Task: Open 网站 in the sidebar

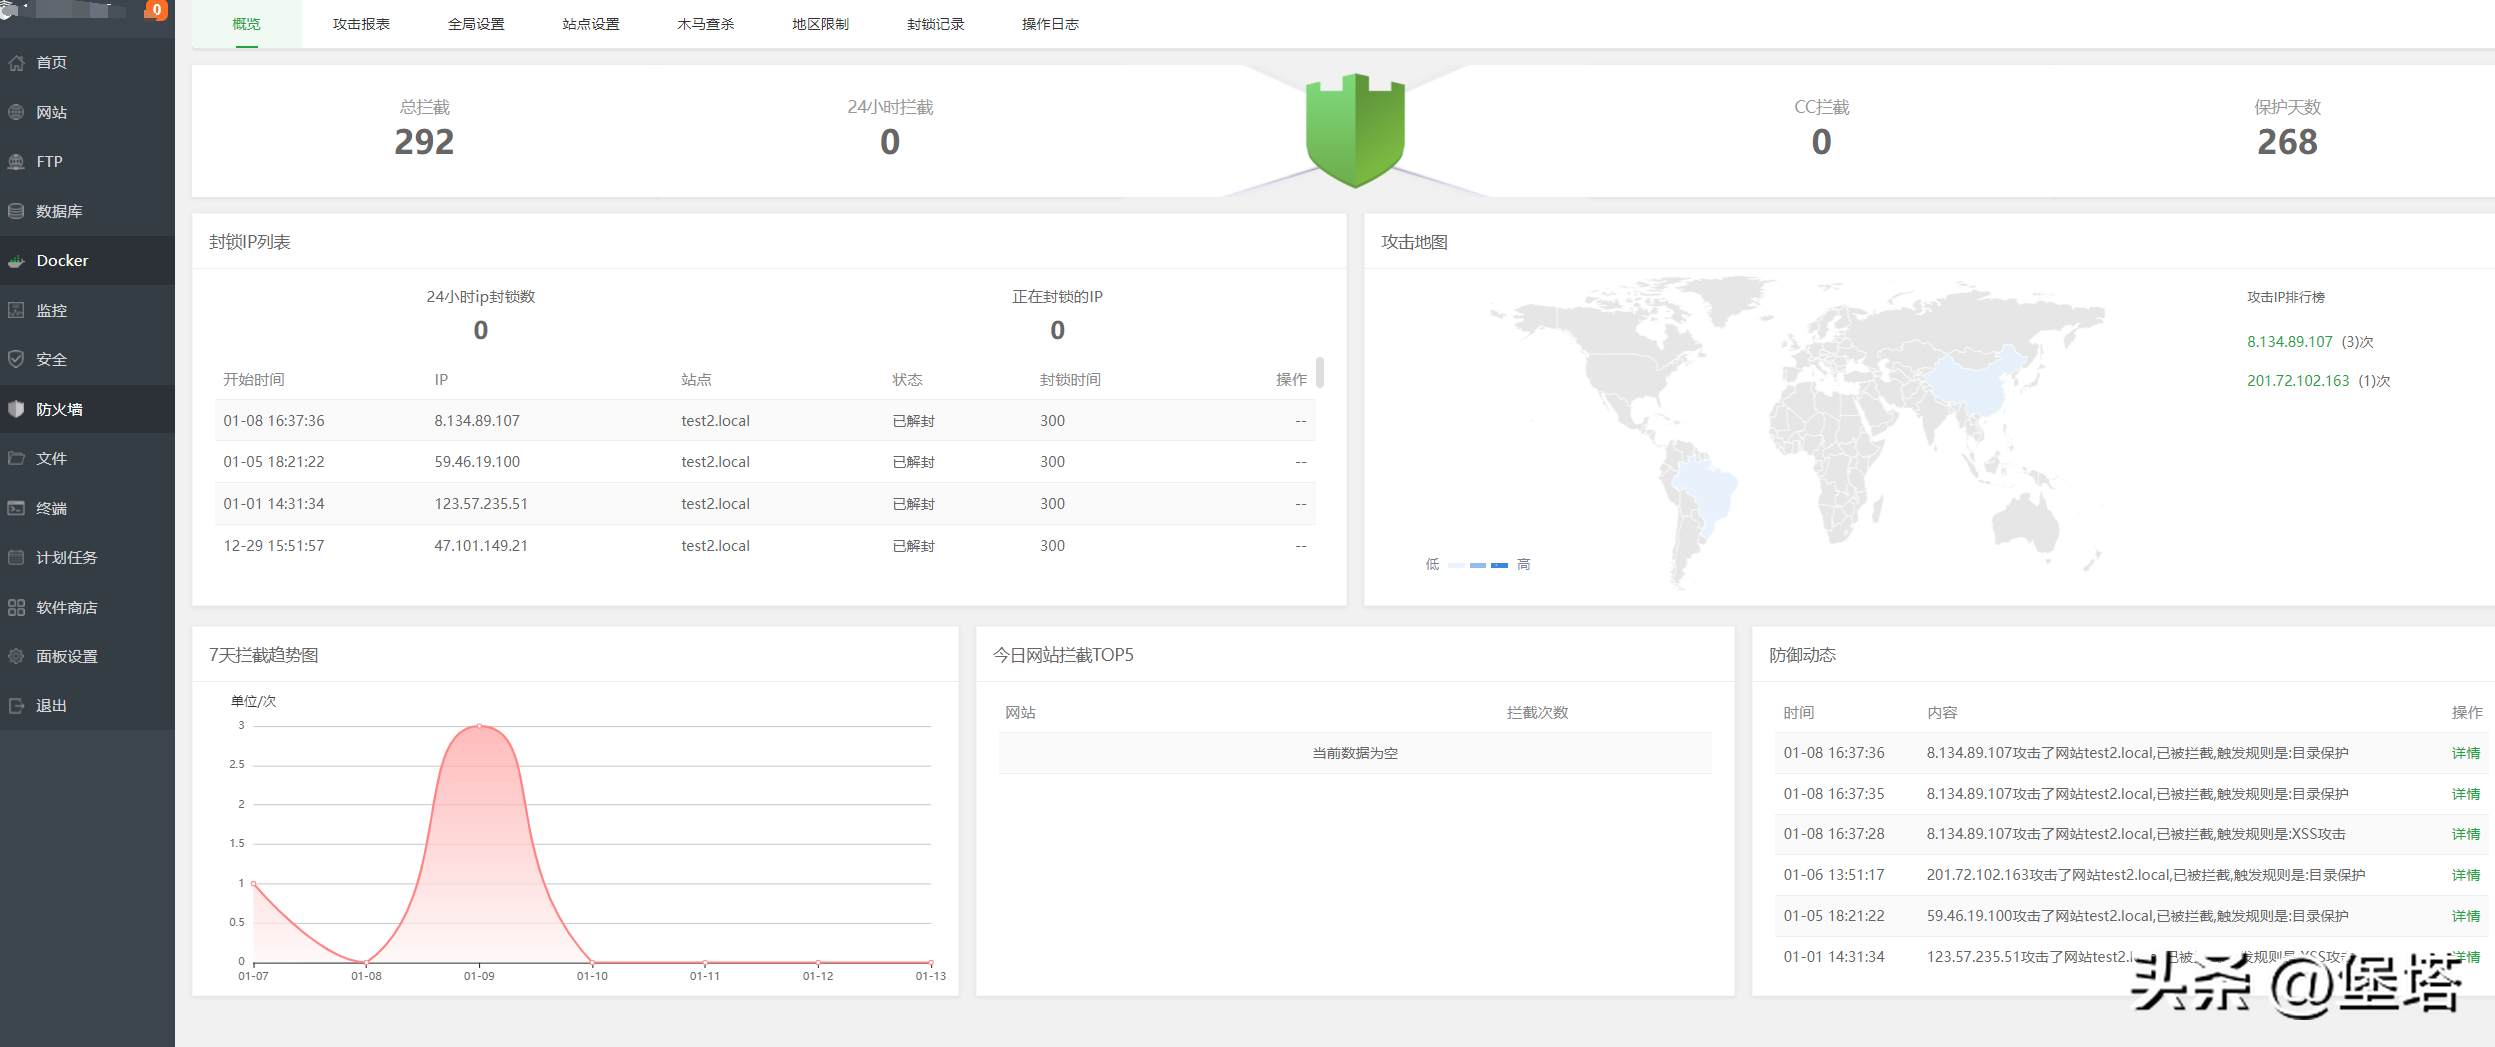Action: (x=87, y=112)
